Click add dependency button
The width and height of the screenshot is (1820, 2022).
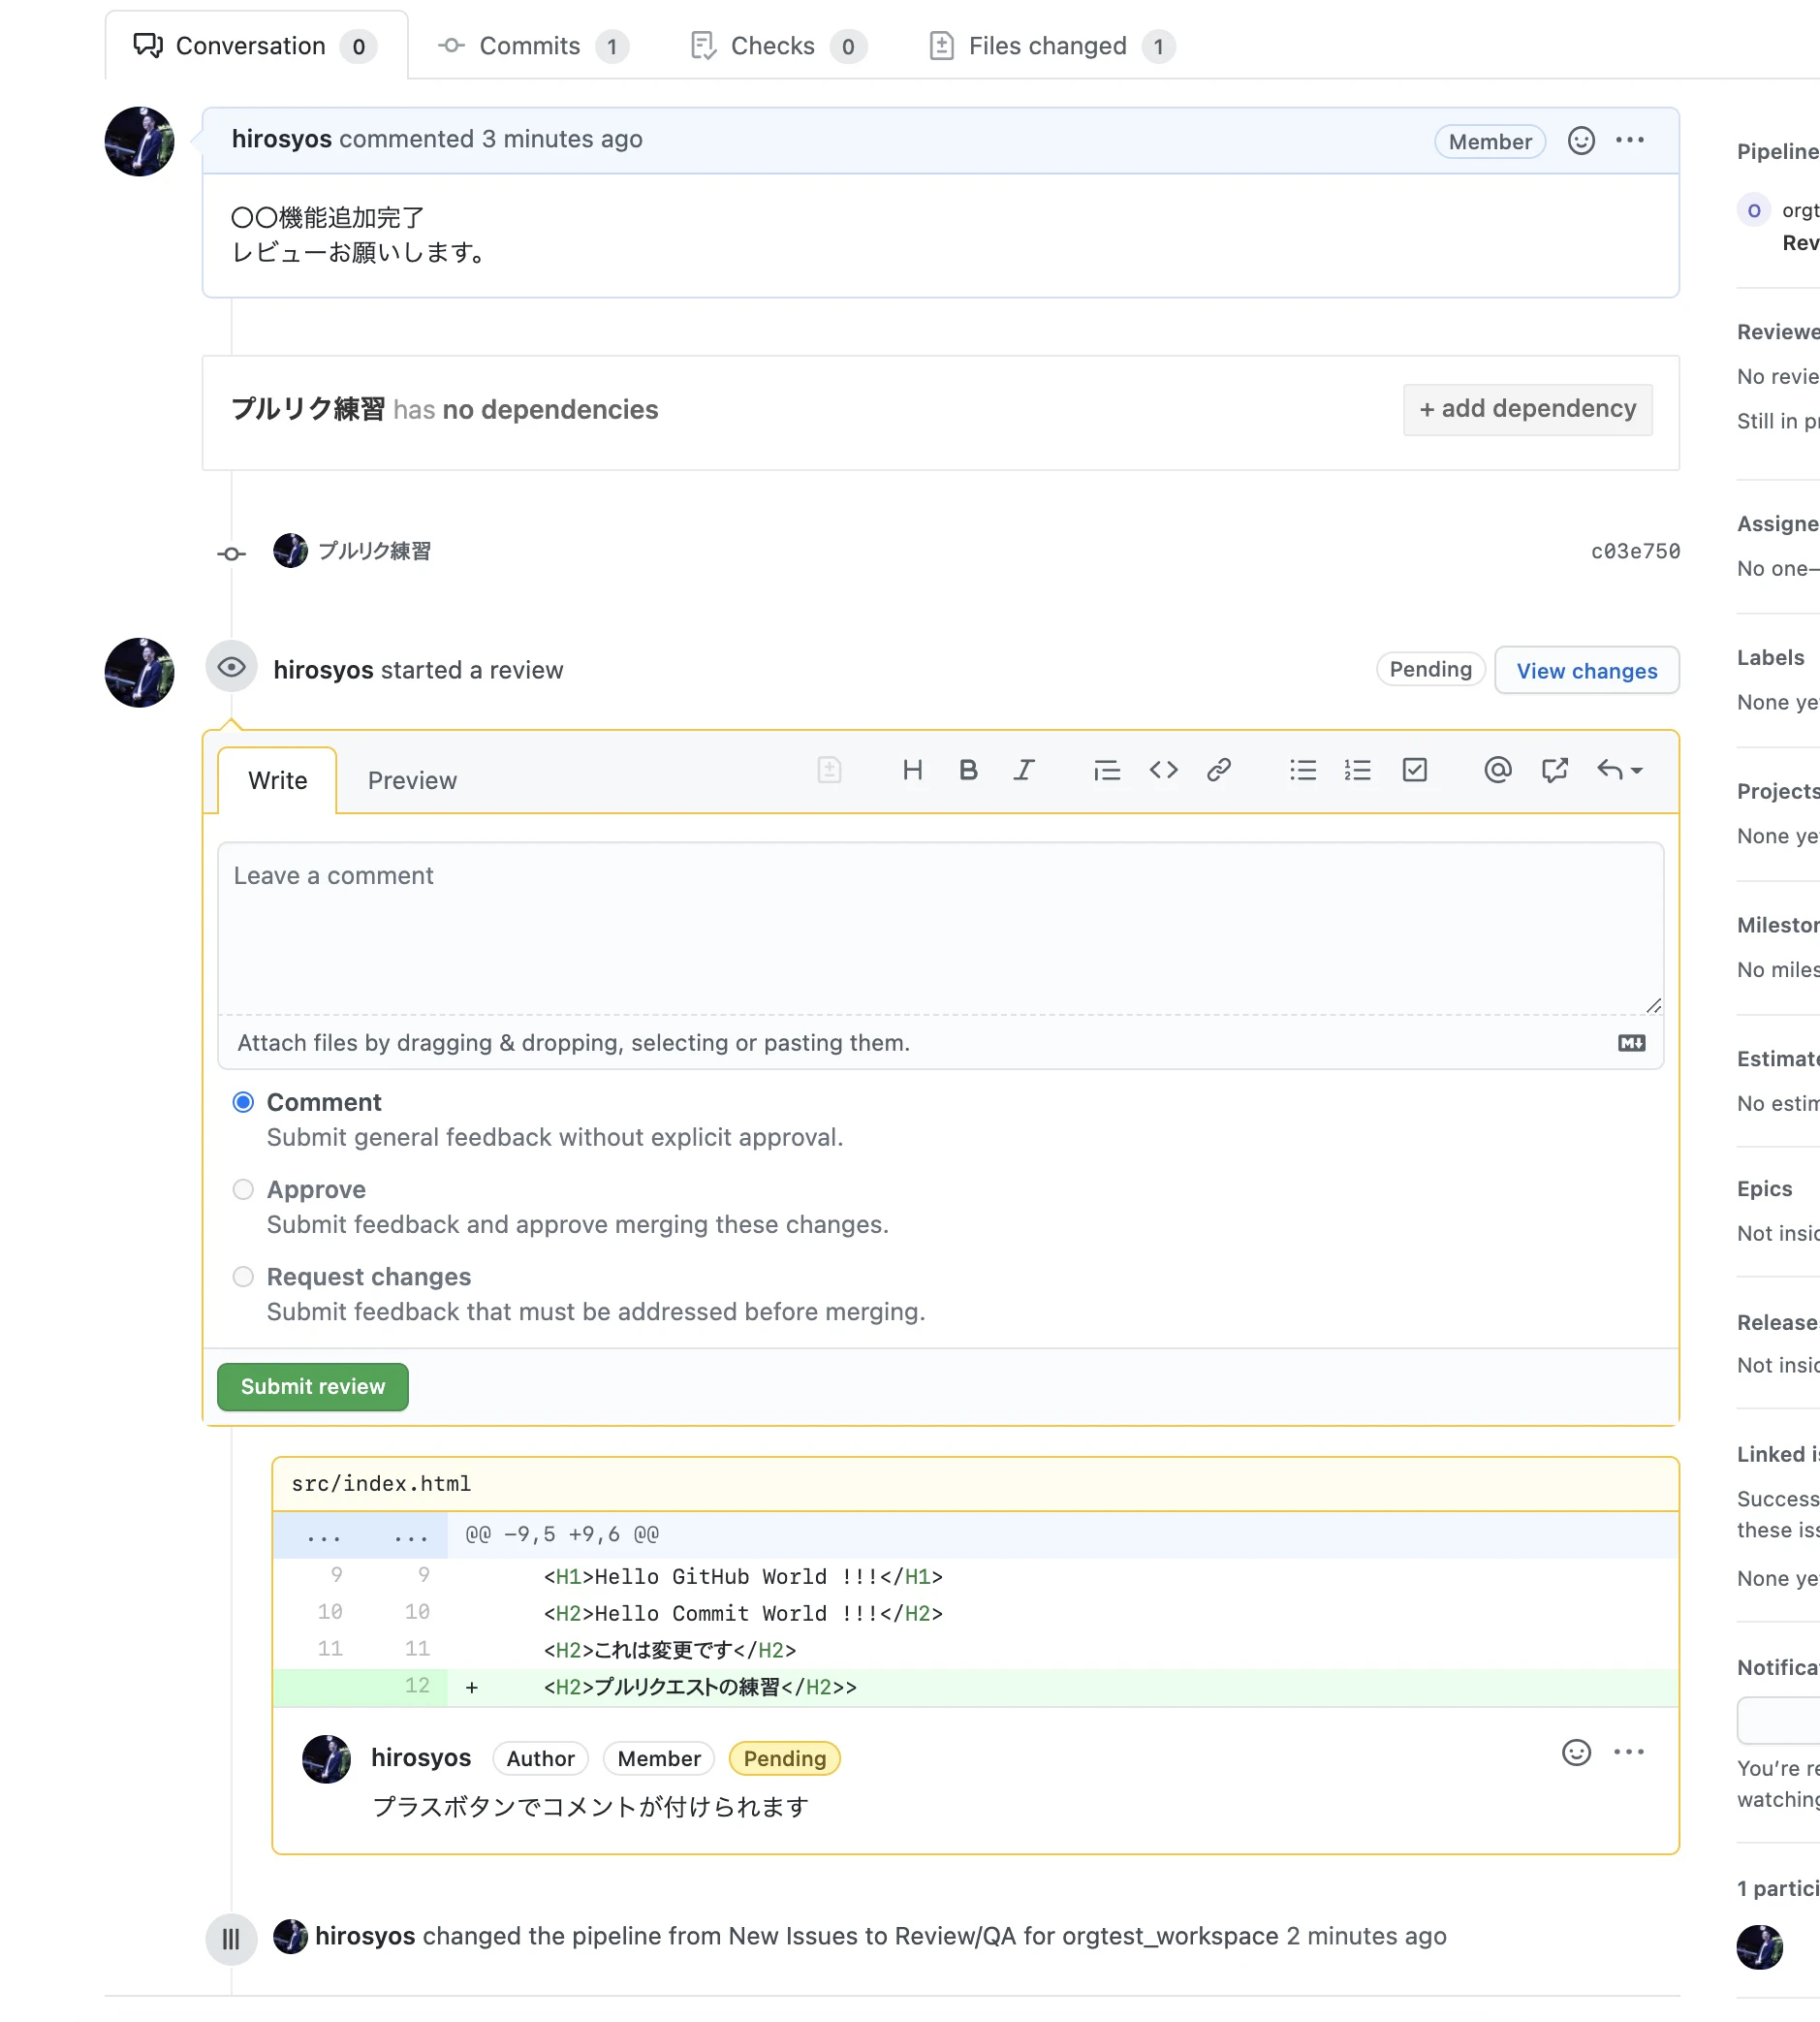coord(1527,409)
